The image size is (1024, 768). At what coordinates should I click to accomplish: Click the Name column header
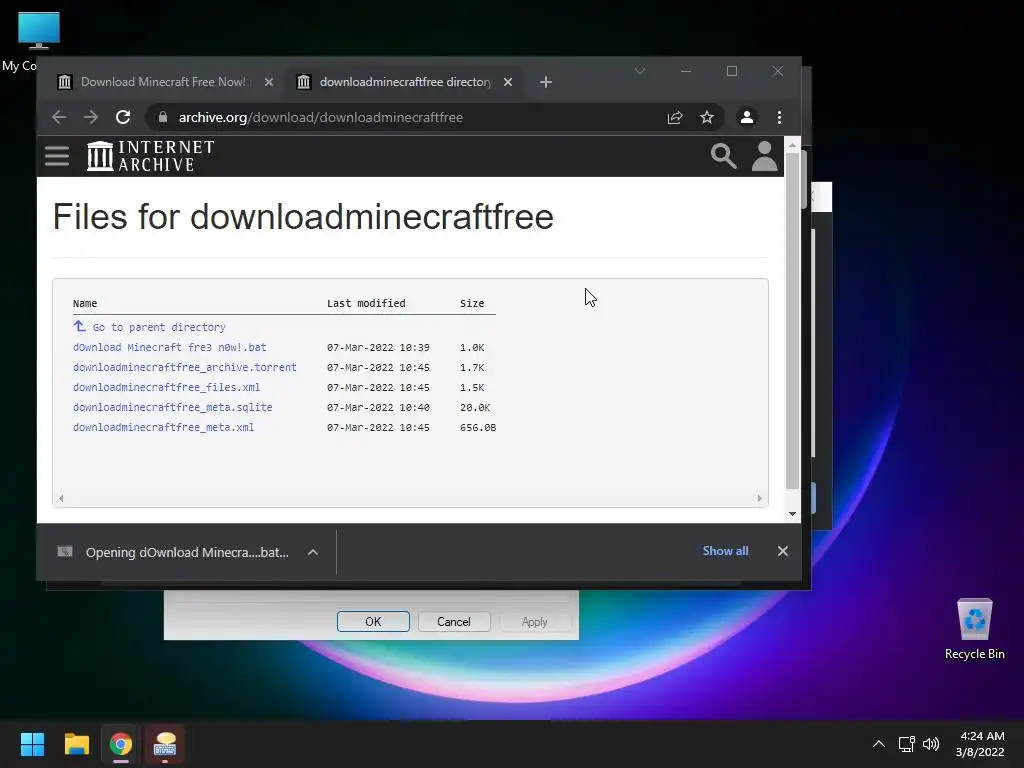pyautogui.click(x=85, y=304)
